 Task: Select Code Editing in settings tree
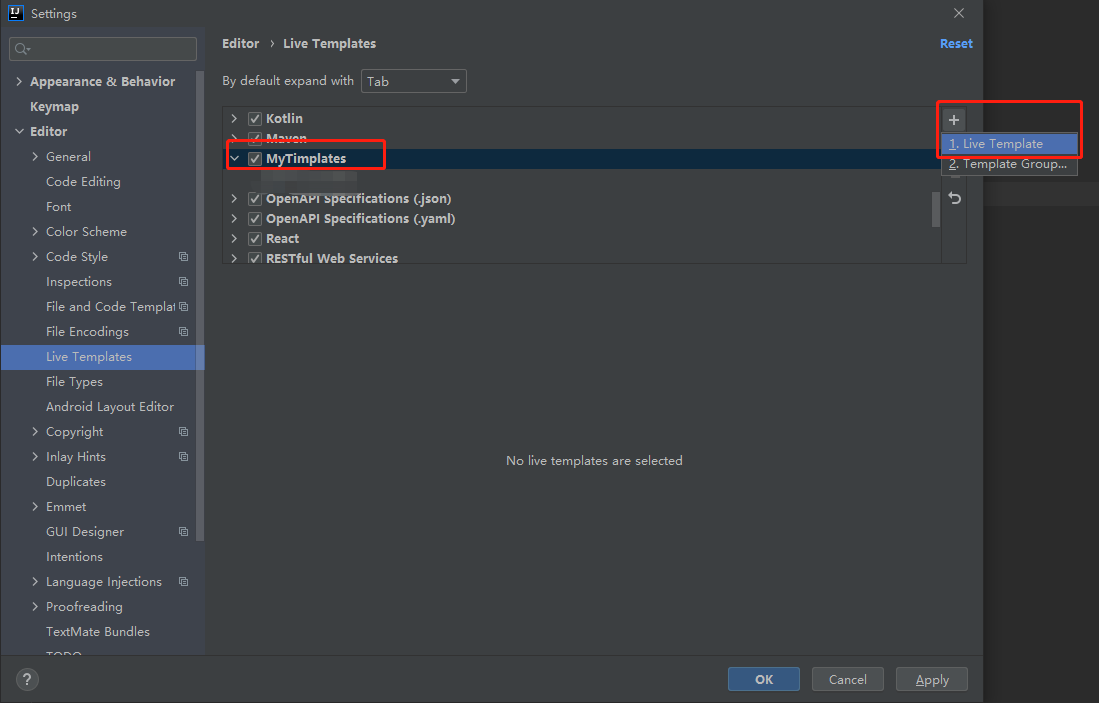pos(83,182)
